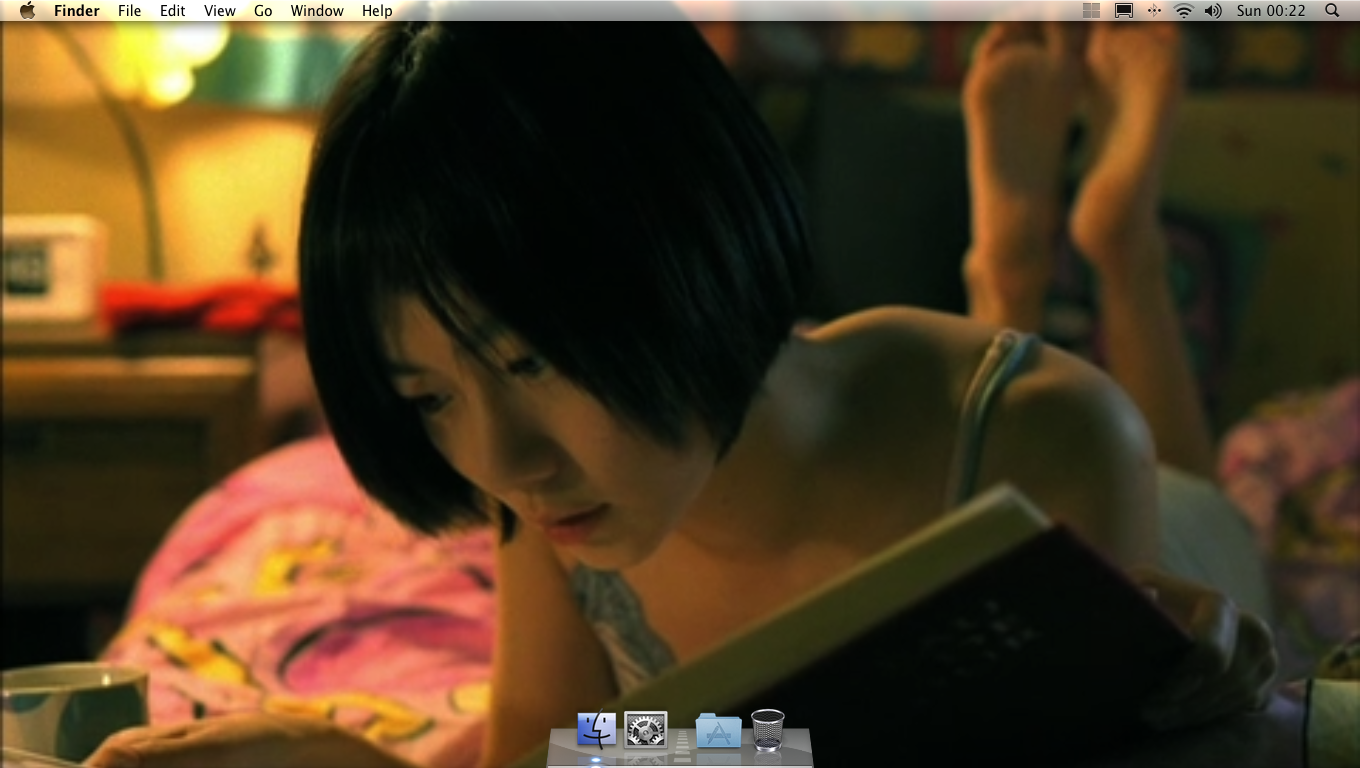Open the Wi-Fi status menu
Image resolution: width=1360 pixels, height=768 pixels.
(1184, 10)
